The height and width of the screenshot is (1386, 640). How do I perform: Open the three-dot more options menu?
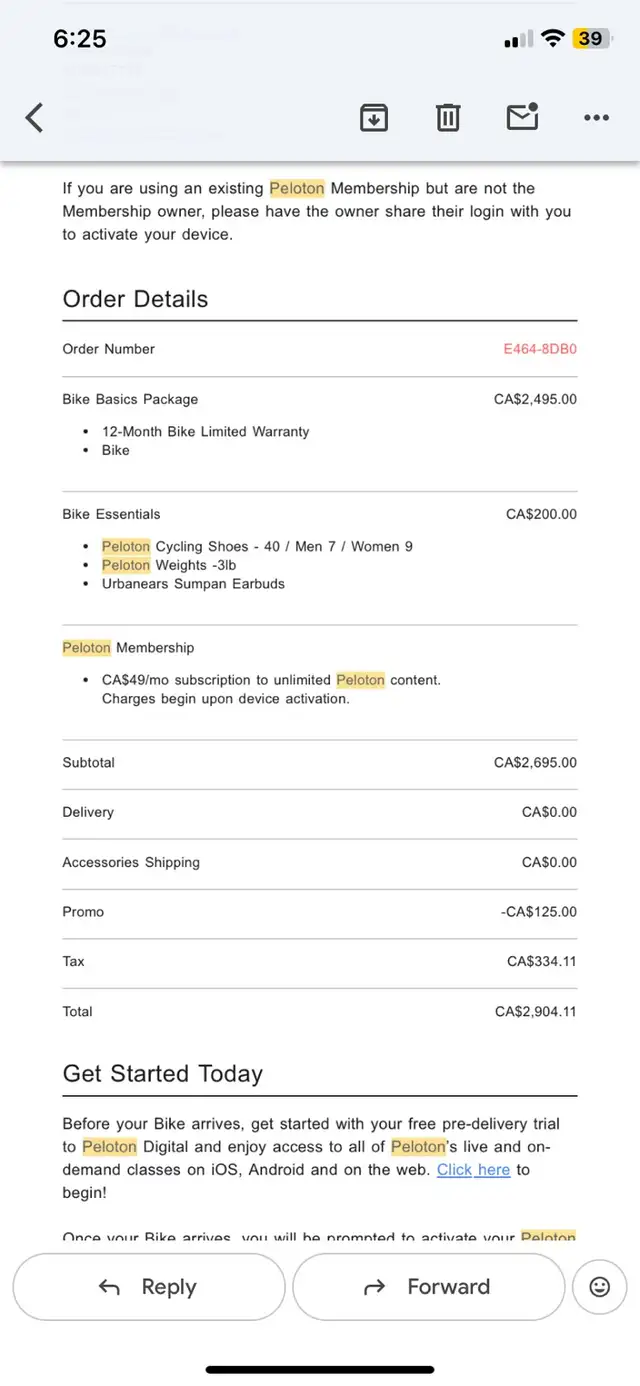coord(596,118)
